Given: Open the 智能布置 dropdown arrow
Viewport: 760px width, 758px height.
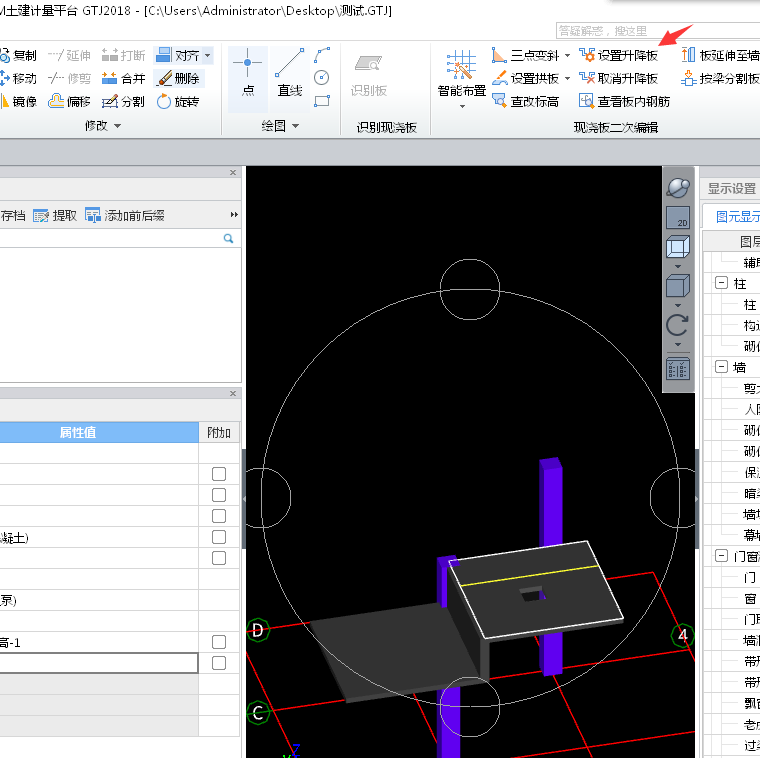Looking at the screenshot, I should click(x=462, y=106).
